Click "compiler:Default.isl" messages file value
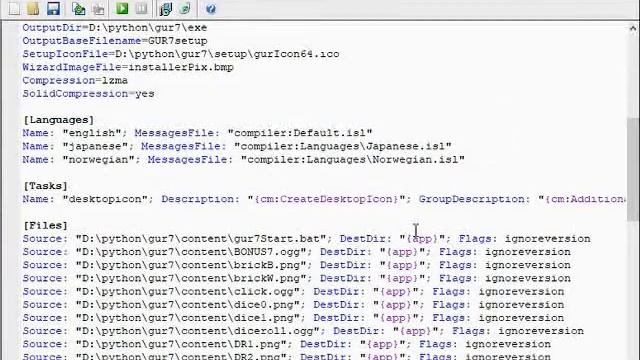 click(x=300, y=133)
